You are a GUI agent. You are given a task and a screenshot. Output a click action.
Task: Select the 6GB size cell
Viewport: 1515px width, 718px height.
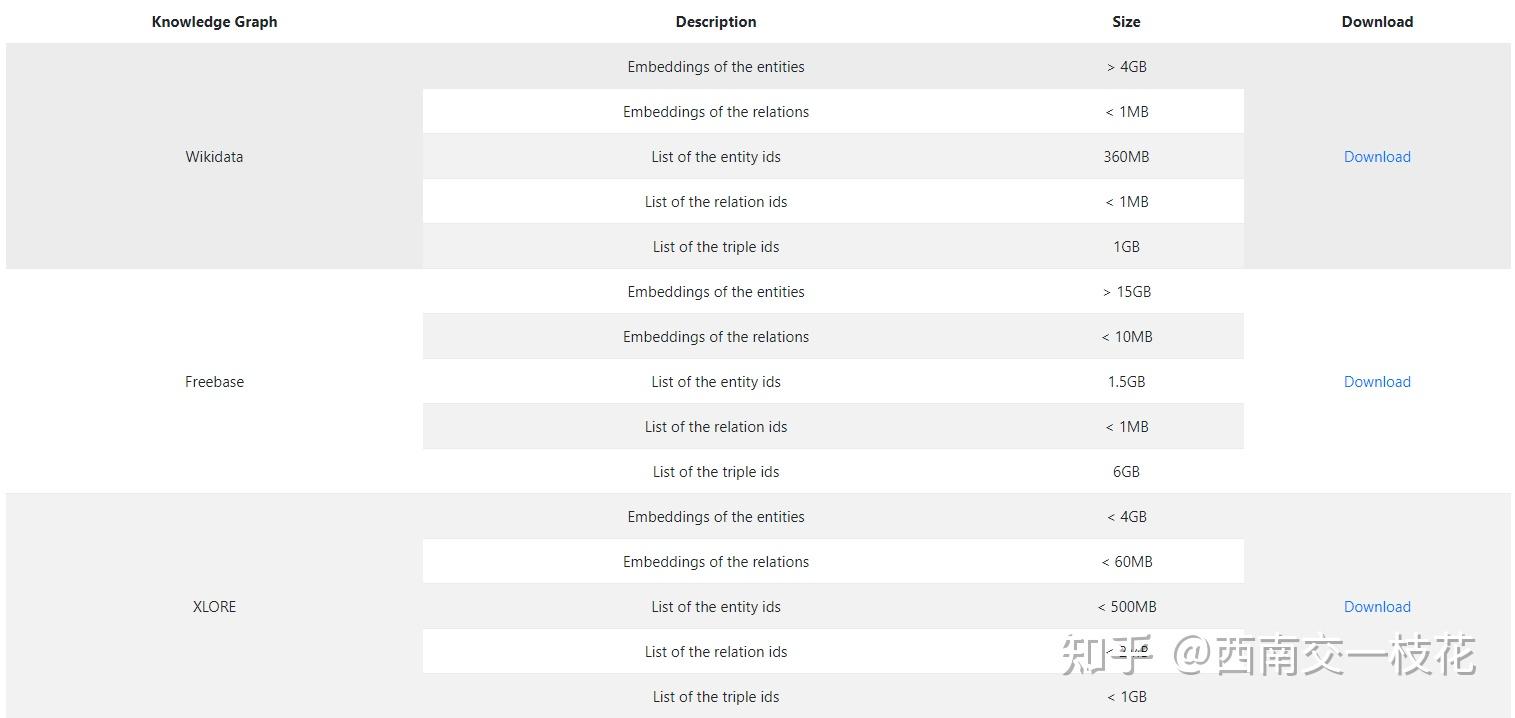pos(1126,472)
